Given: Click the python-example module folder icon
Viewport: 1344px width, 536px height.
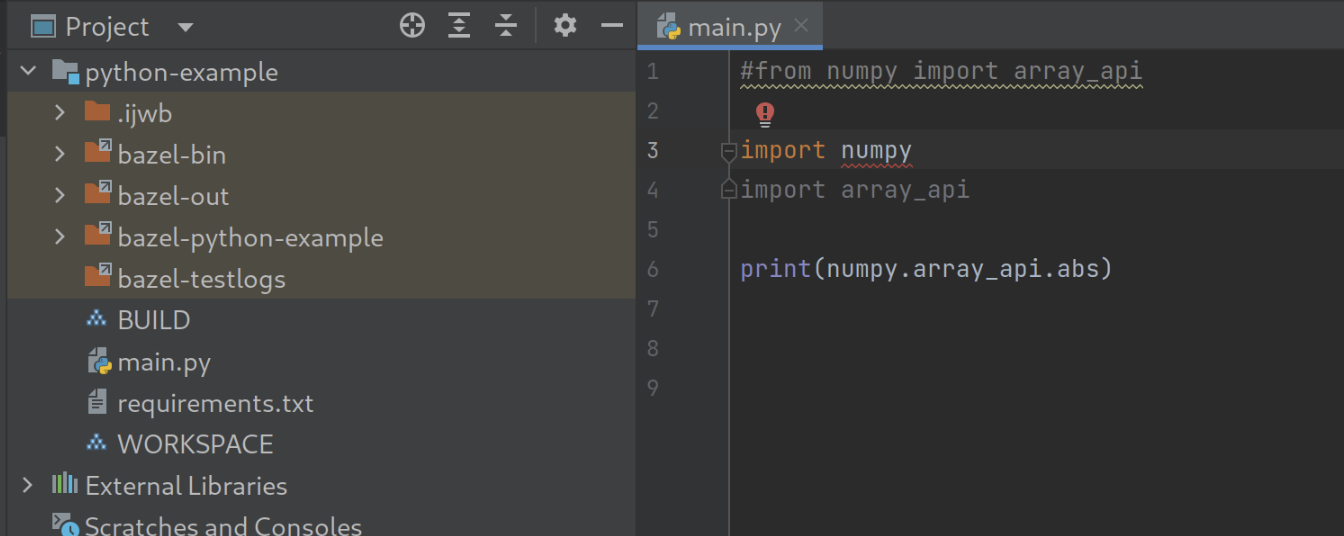Looking at the screenshot, I should [x=65, y=71].
